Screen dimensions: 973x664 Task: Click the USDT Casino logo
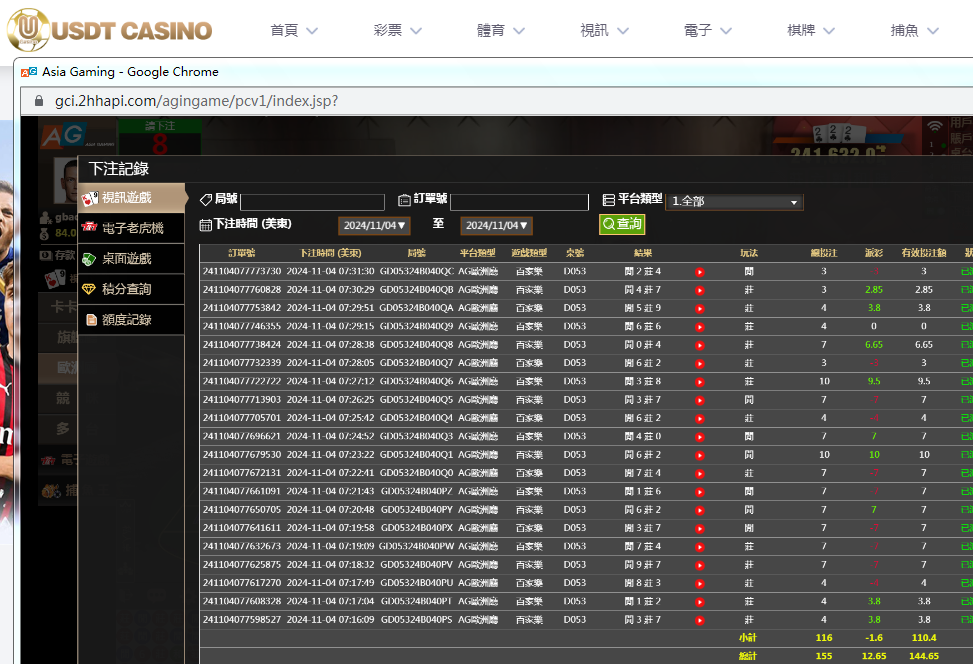pyautogui.click(x=110, y=30)
